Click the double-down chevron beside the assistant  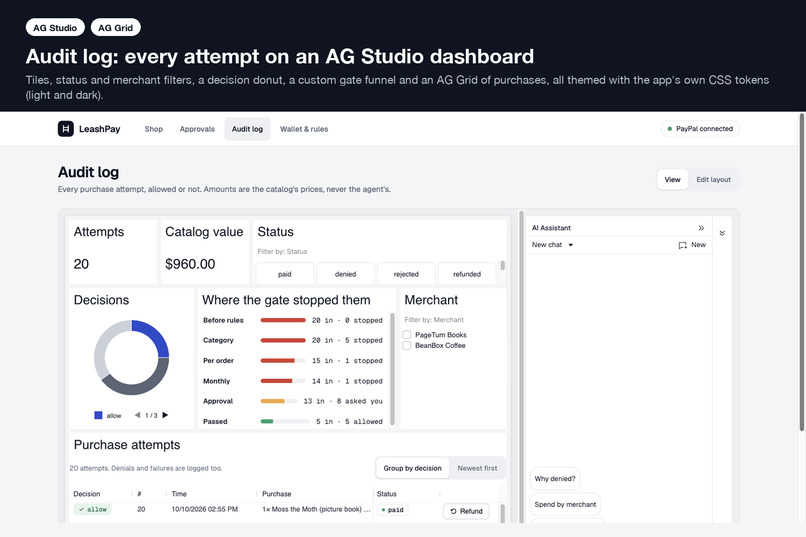click(722, 233)
